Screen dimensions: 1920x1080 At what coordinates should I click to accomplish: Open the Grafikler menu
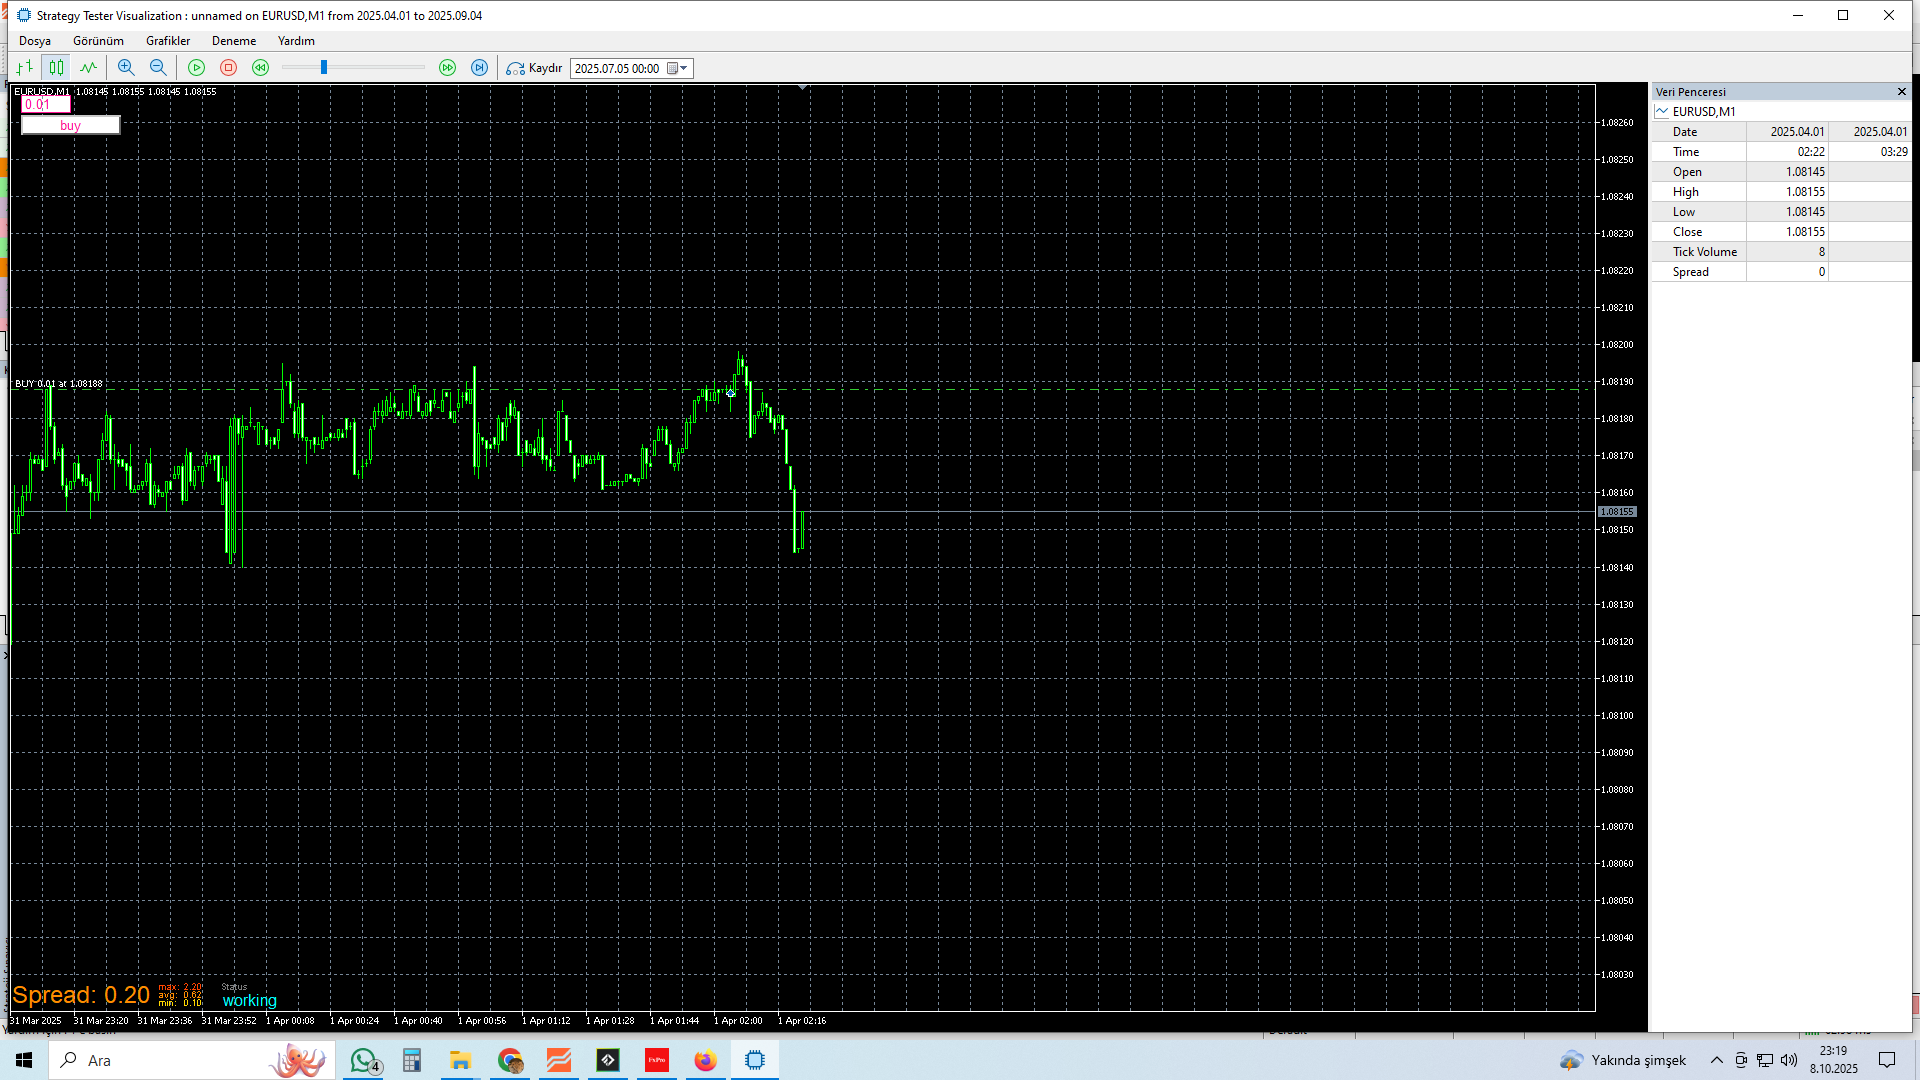[x=168, y=41]
